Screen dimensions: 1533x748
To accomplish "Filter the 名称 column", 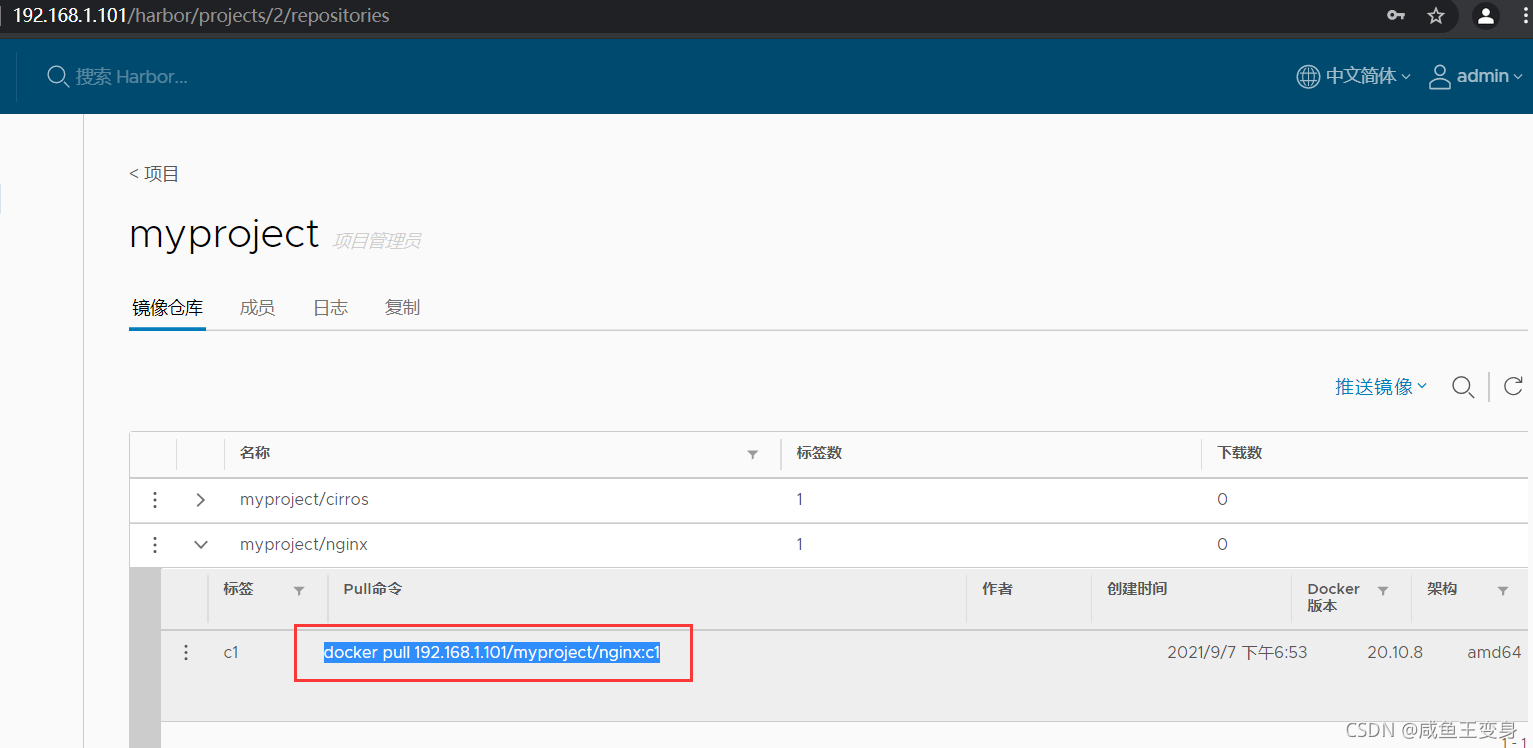I will [752, 454].
